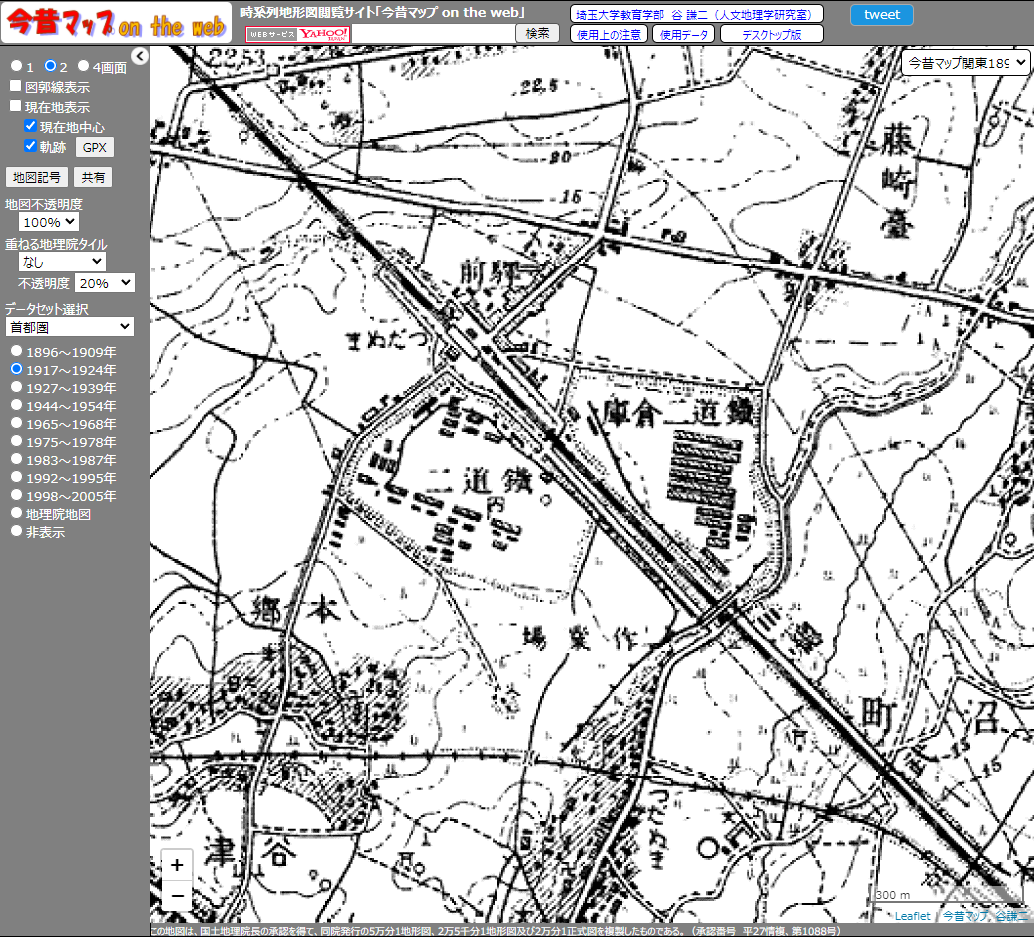Select the 1896～1909年 map period
This screenshot has height=937, width=1034.
[16, 351]
